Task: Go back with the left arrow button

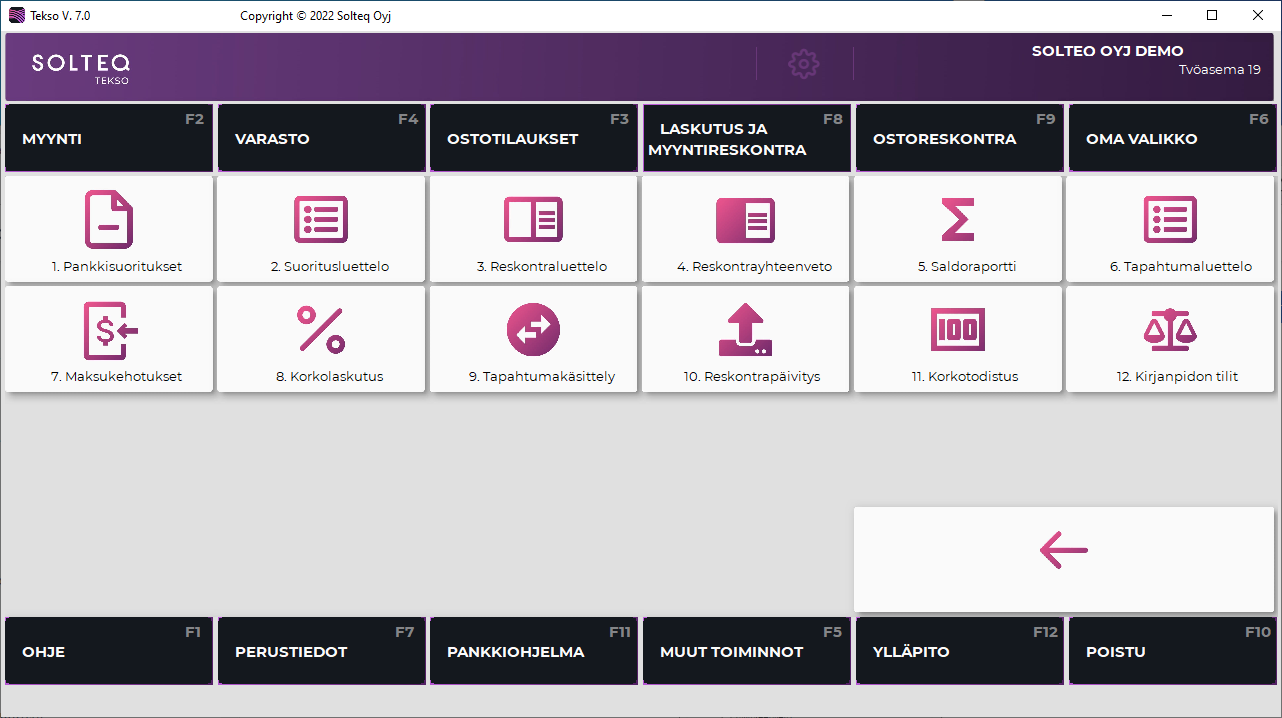Action: 1064,550
